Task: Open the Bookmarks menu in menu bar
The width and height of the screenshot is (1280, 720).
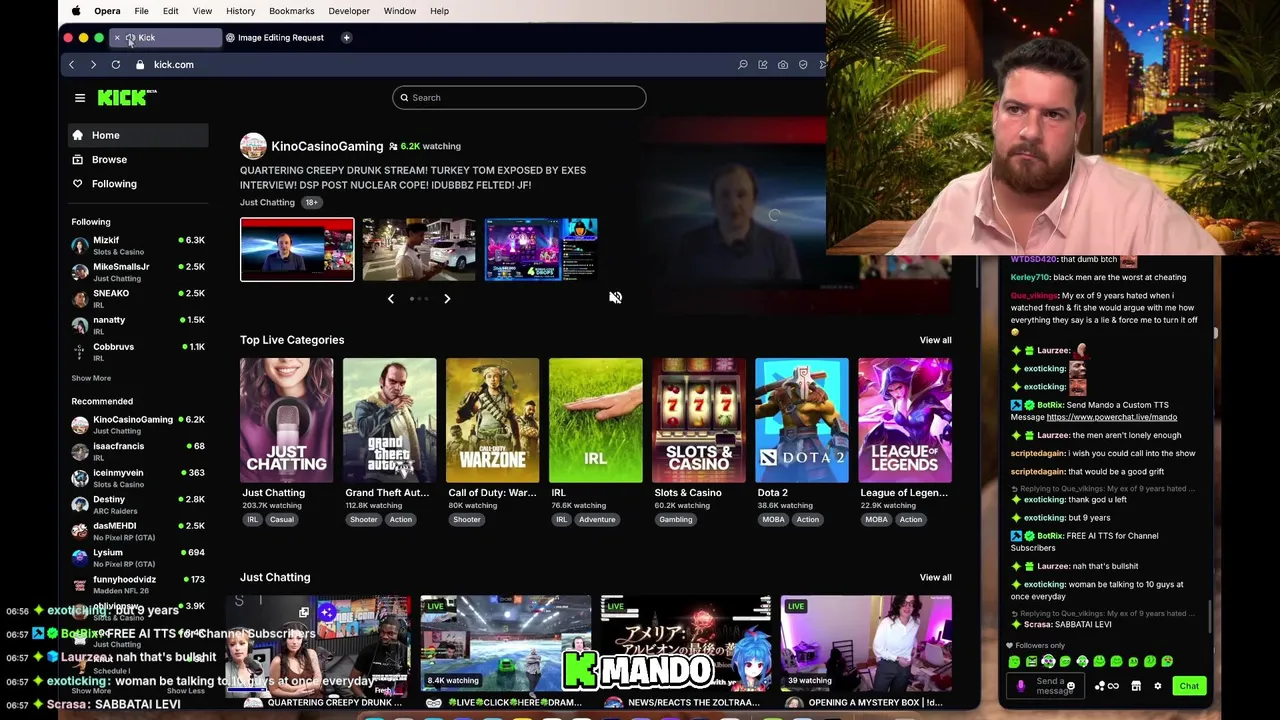Action: tap(292, 11)
